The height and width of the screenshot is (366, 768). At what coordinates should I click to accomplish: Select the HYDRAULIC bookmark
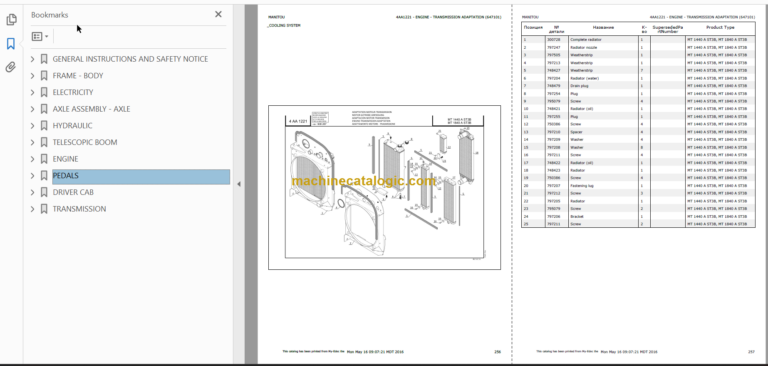(72, 126)
